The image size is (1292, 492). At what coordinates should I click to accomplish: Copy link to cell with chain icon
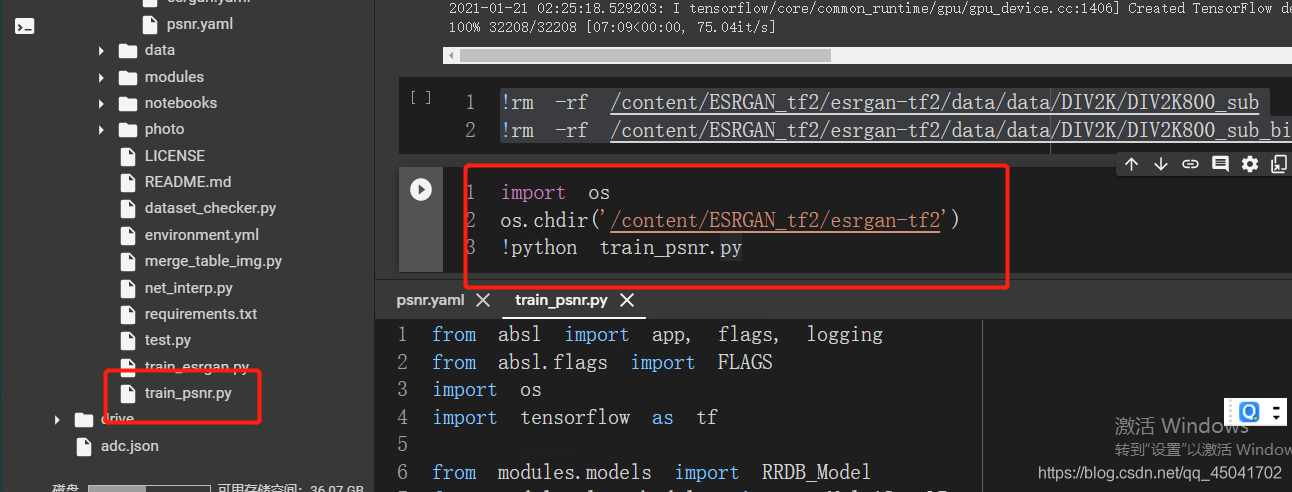coord(1190,164)
